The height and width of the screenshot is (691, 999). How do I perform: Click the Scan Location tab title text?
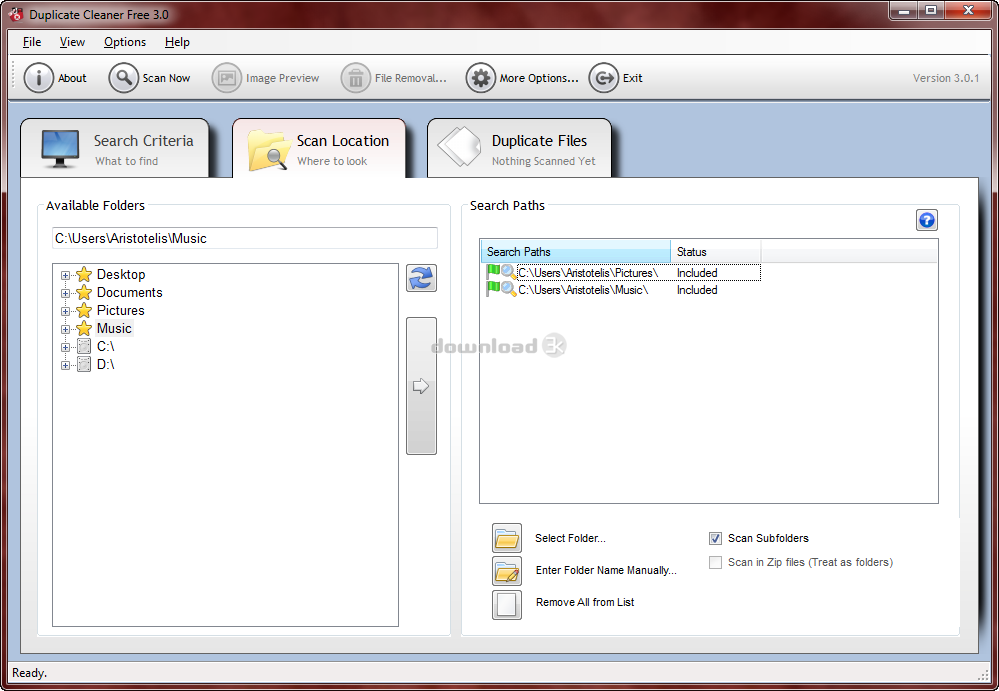coord(343,141)
